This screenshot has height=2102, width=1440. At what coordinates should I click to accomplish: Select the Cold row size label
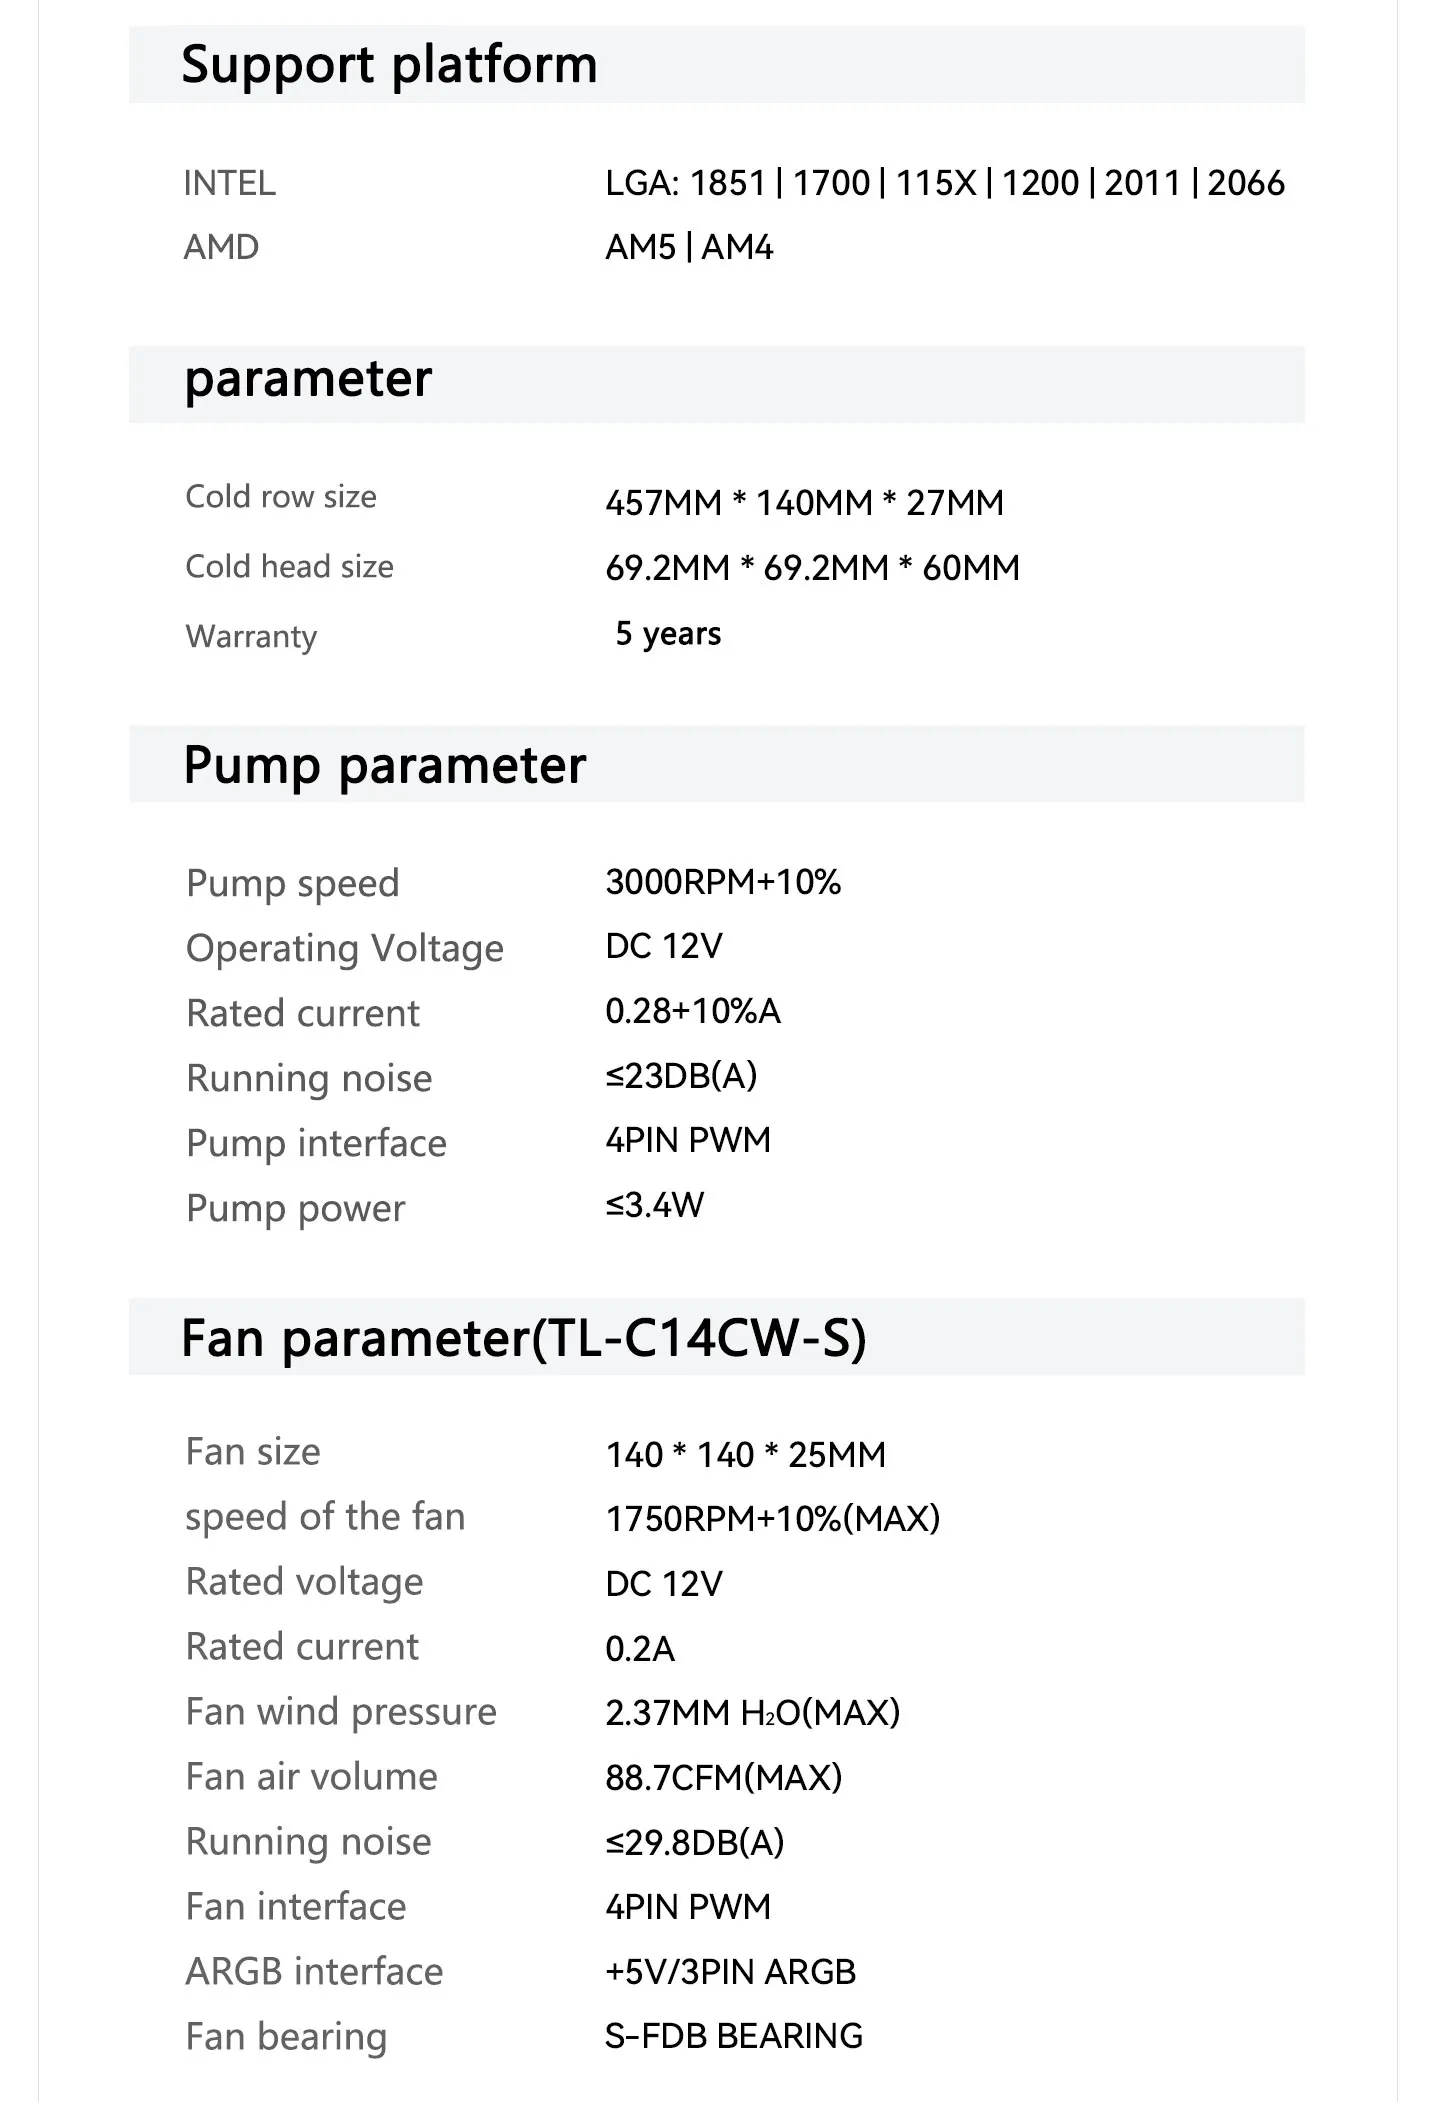pyautogui.click(x=281, y=497)
